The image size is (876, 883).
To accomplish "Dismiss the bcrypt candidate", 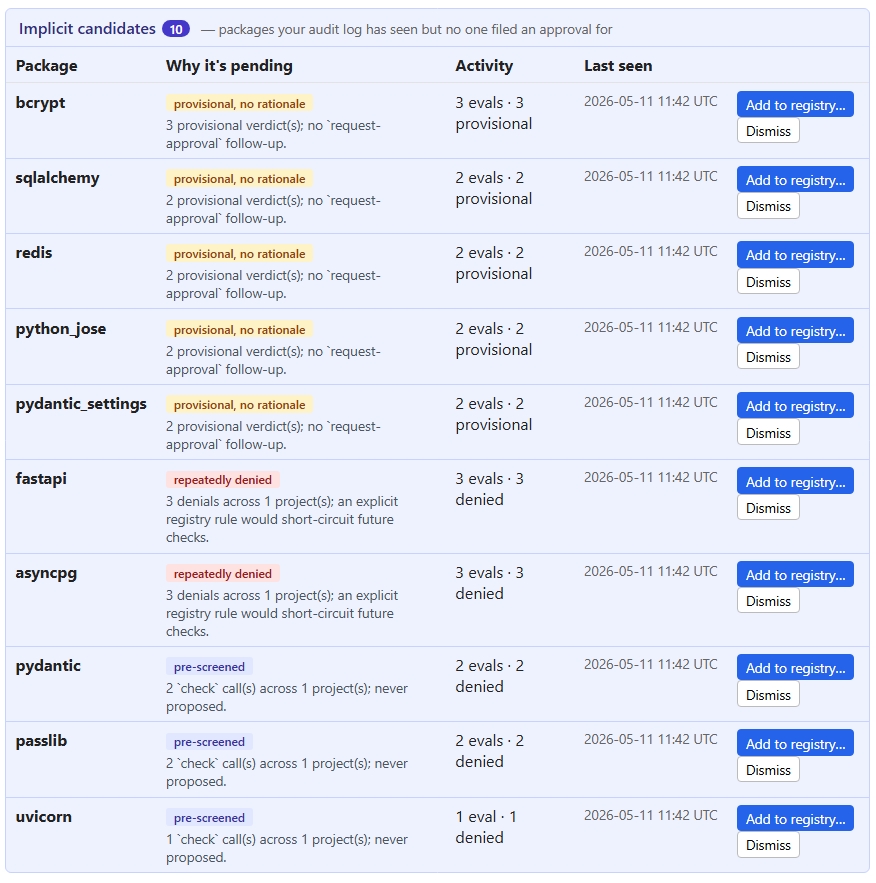I will point(768,131).
